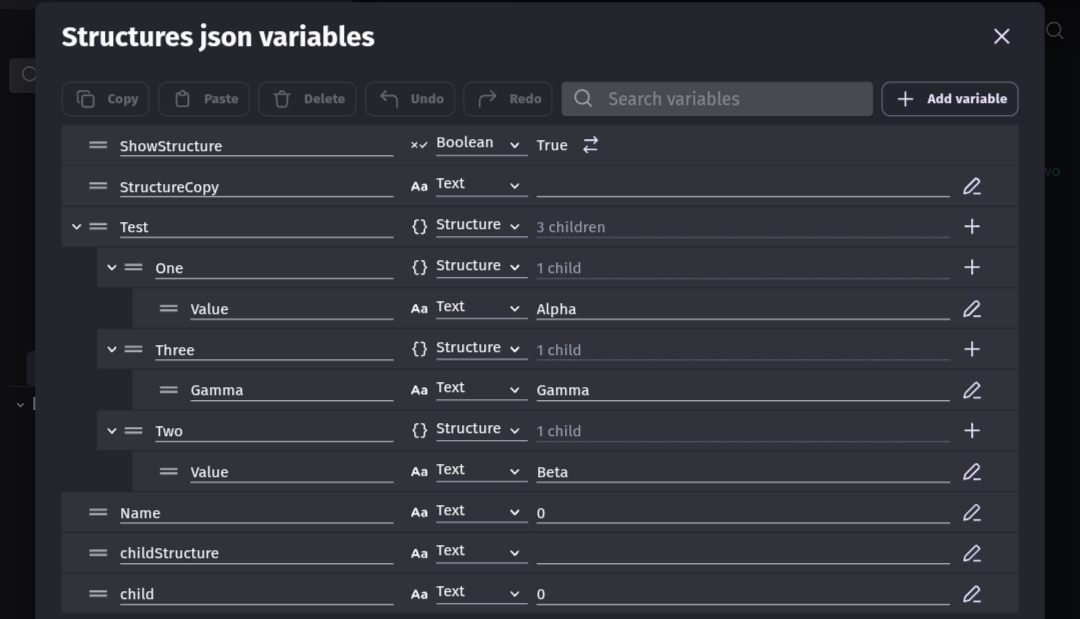Add a child to Test structure

[971, 227]
